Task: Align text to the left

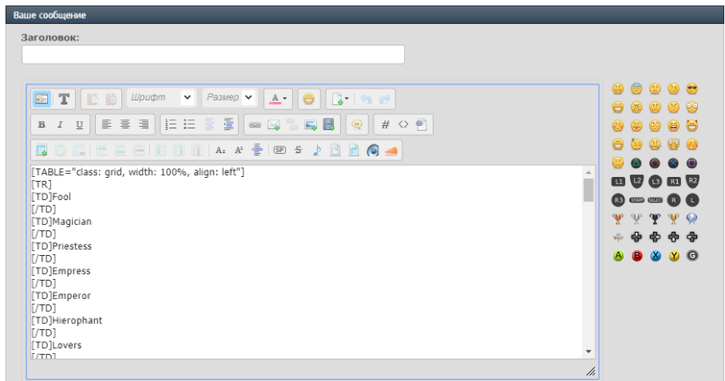Action: pyautogui.click(x=107, y=124)
